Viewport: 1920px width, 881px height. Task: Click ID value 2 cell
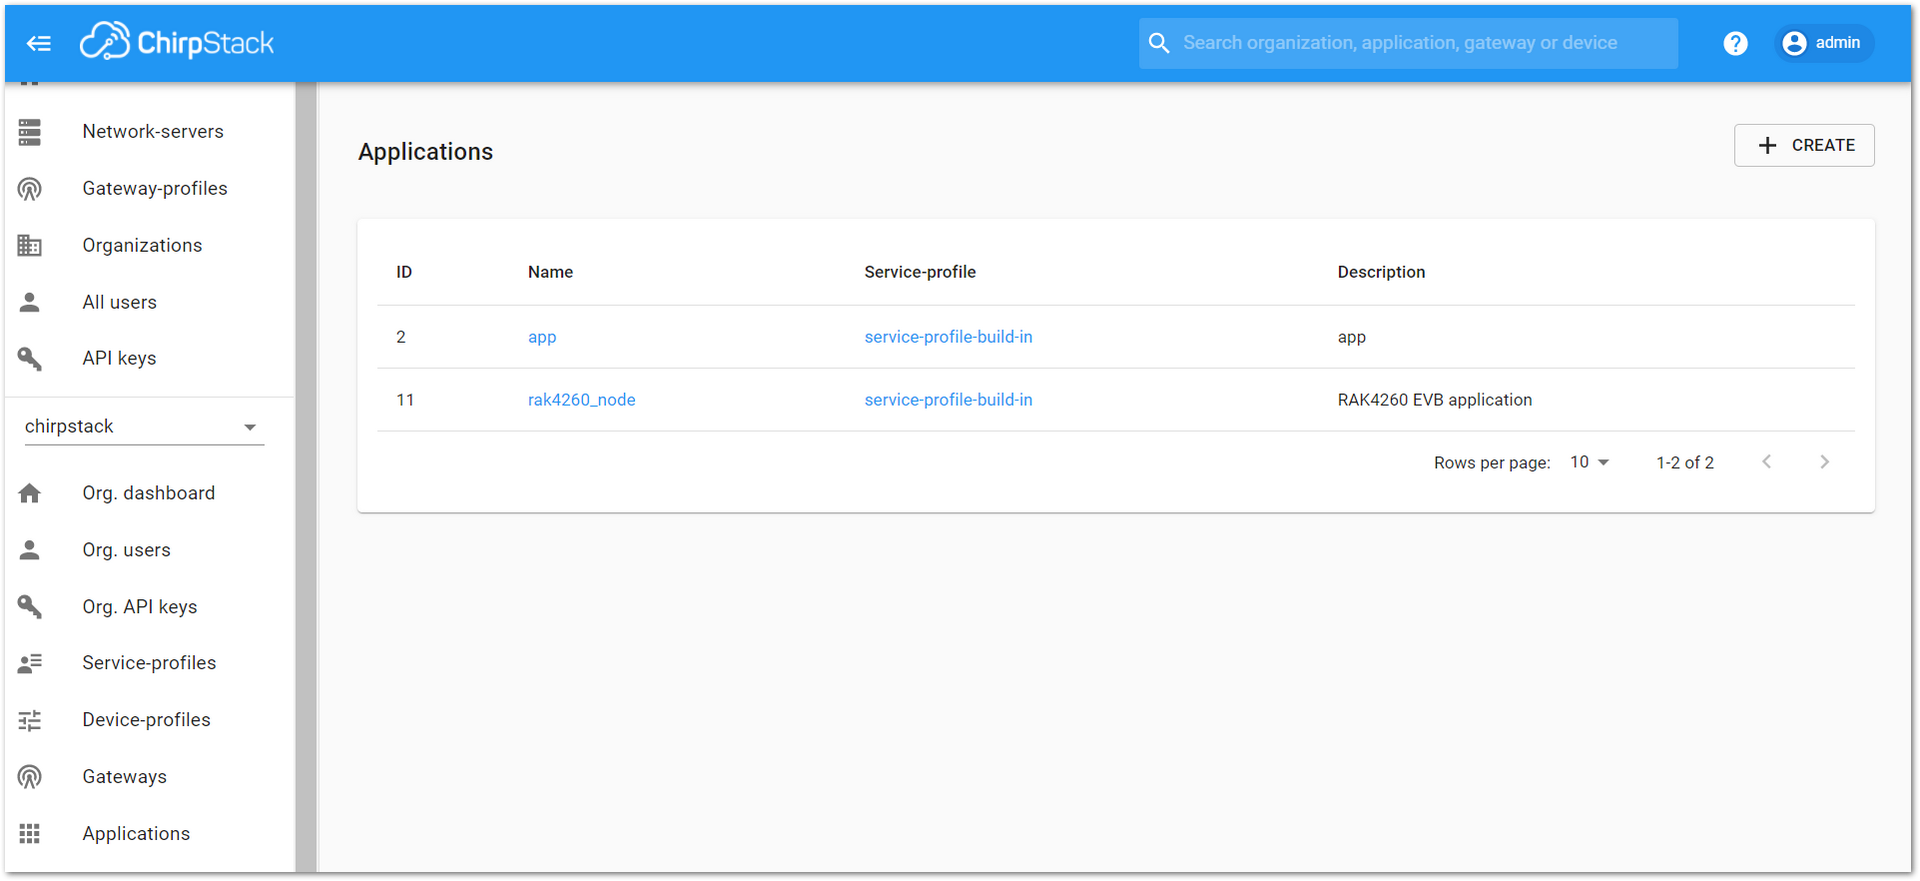(x=401, y=337)
